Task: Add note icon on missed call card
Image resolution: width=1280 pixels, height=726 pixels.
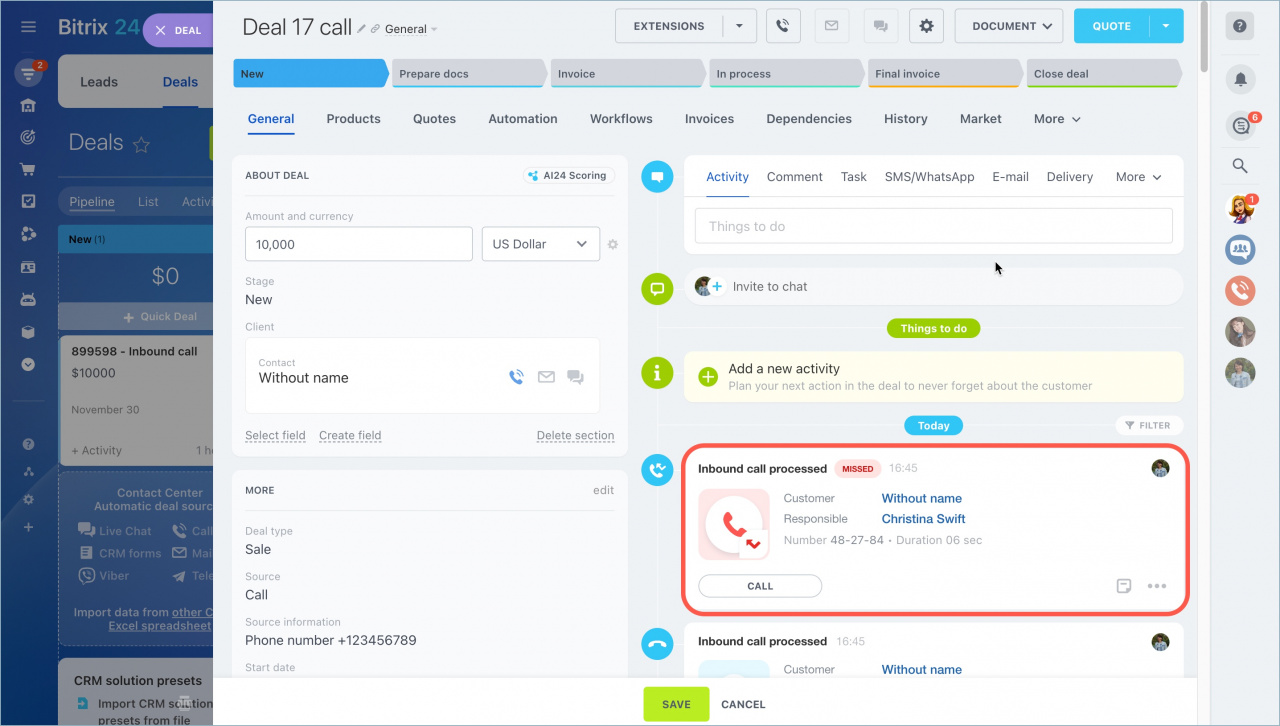Action: [1124, 586]
